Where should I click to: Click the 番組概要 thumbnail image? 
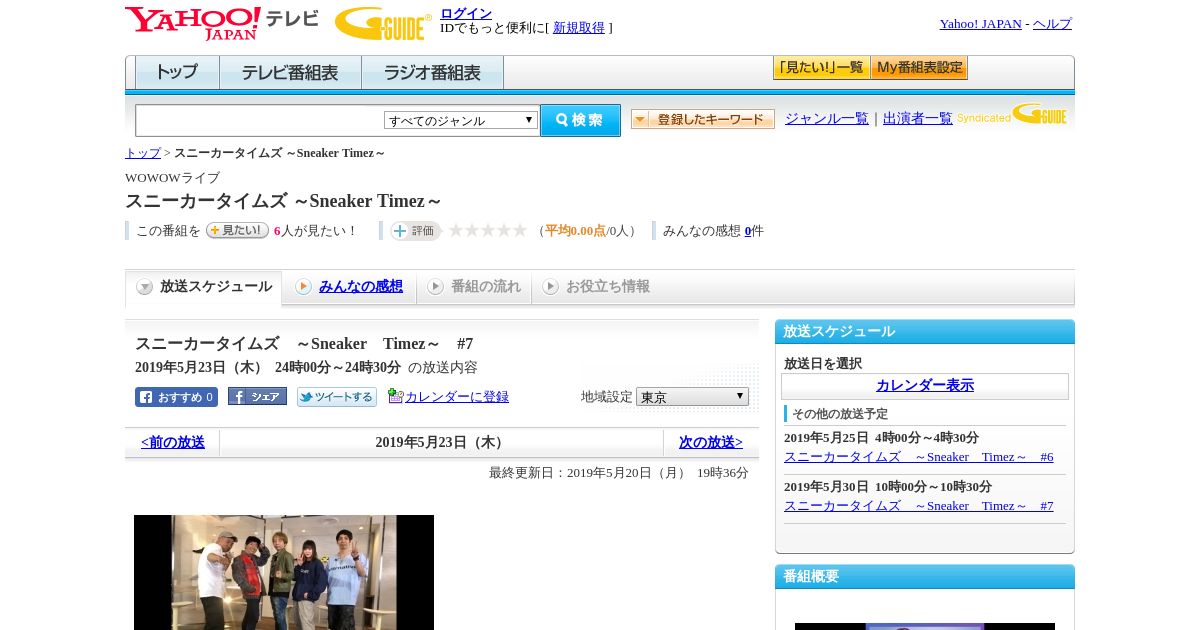pyautogui.click(x=925, y=626)
